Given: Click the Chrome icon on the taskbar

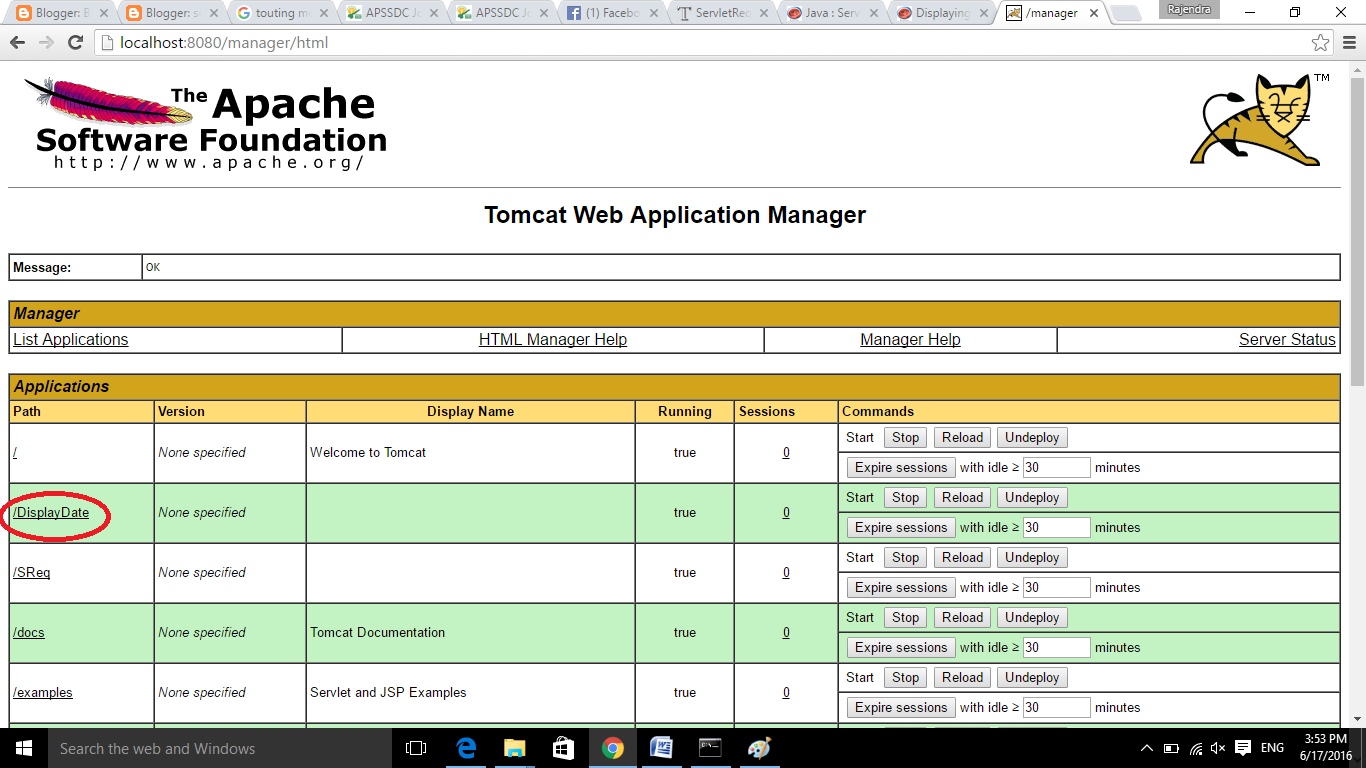Looking at the screenshot, I should (612, 748).
